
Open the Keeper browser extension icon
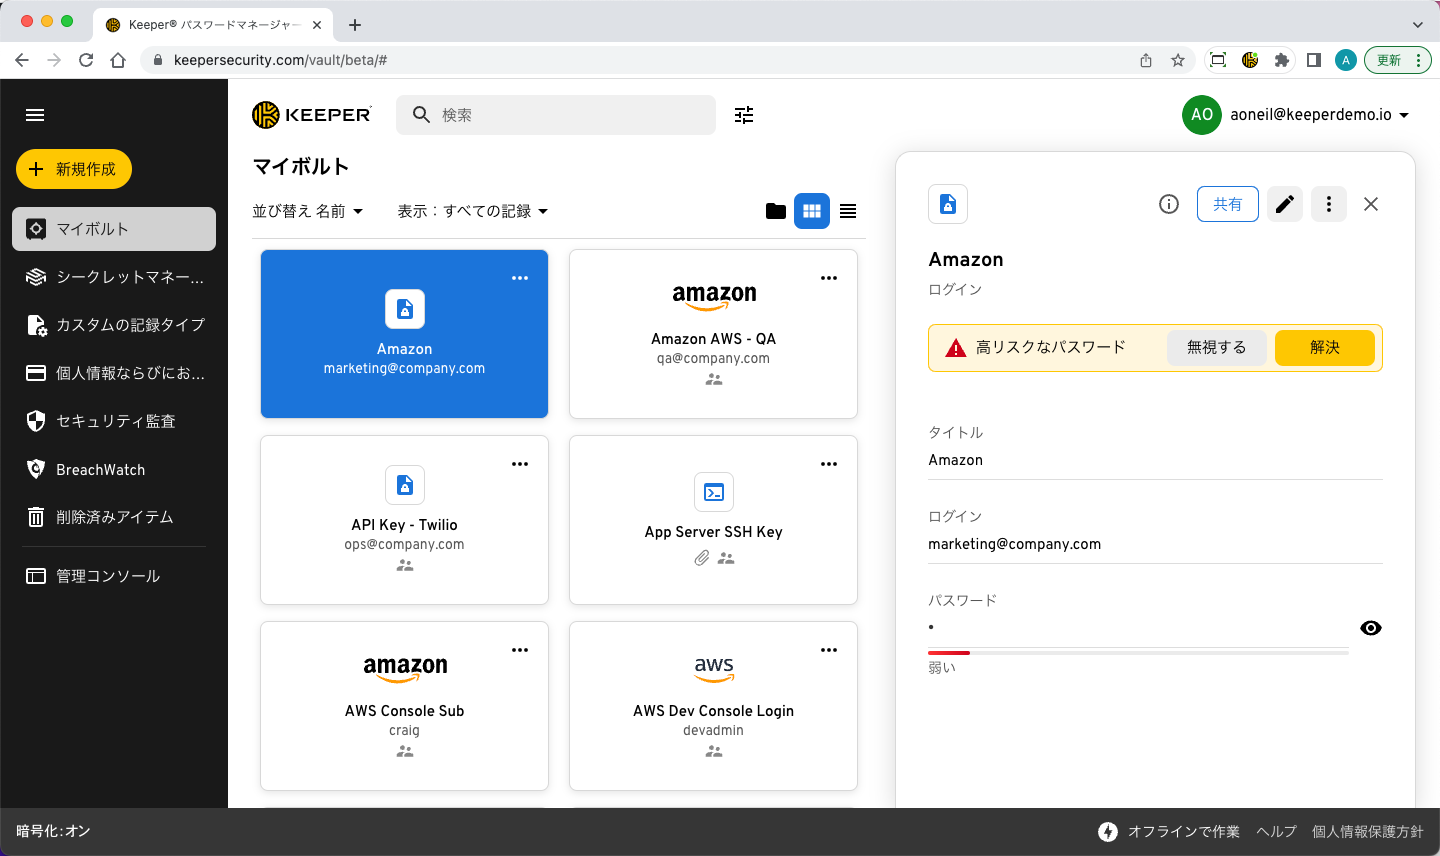coord(1250,60)
